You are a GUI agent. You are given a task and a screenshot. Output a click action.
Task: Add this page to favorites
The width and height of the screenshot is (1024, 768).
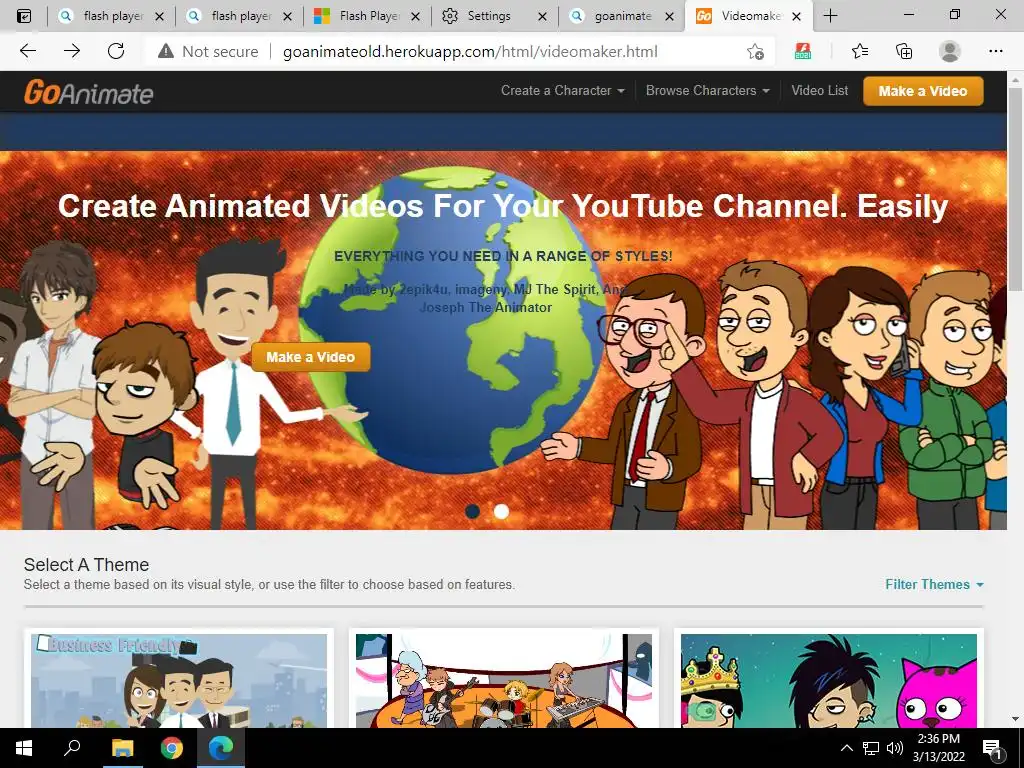[x=756, y=51]
